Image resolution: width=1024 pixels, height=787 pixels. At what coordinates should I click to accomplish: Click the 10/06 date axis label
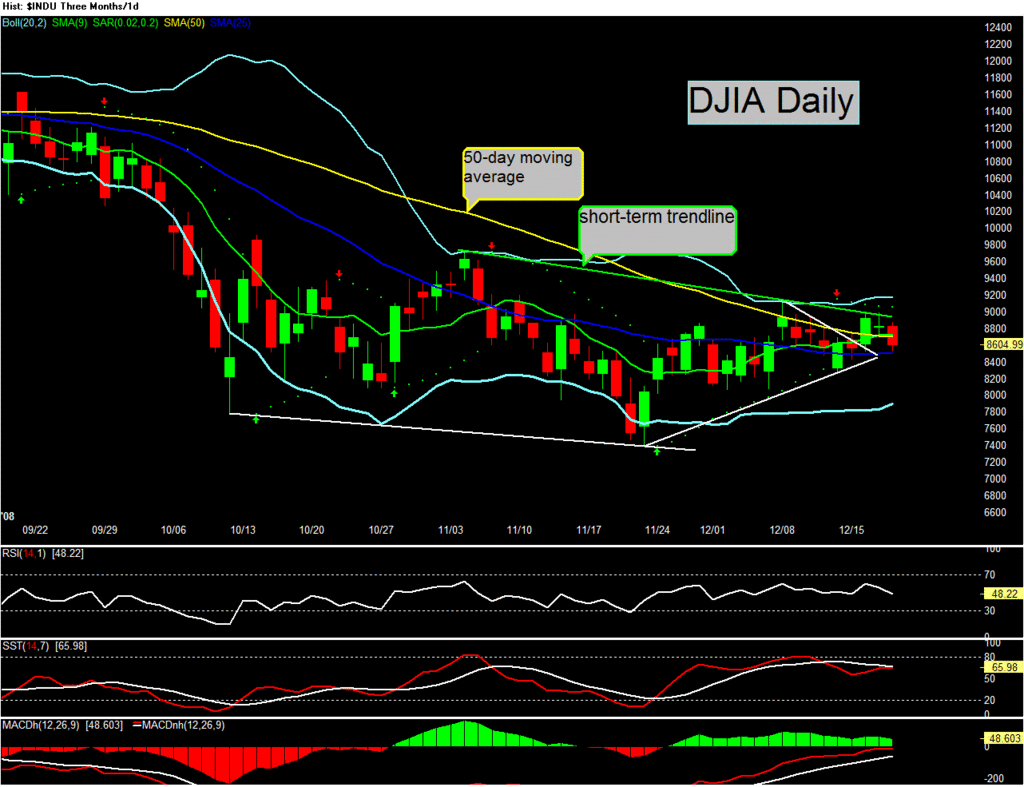(173, 530)
